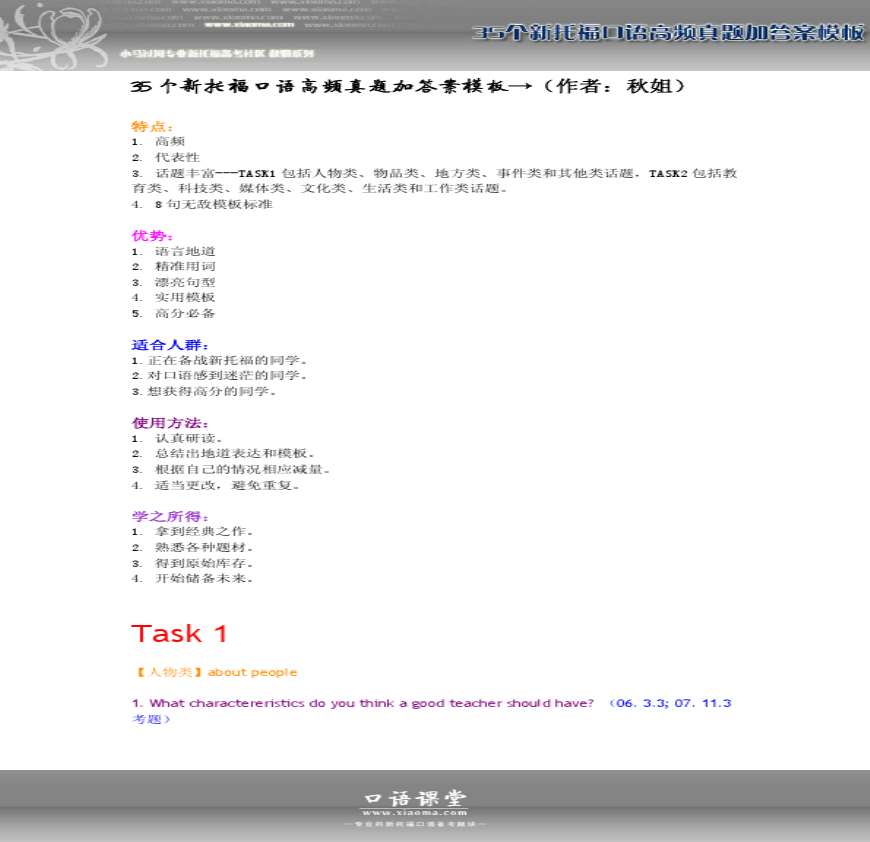The image size is (870, 842).
Task: Click the 正在备战新托福的同学 line
Action: pyautogui.click(x=226, y=360)
